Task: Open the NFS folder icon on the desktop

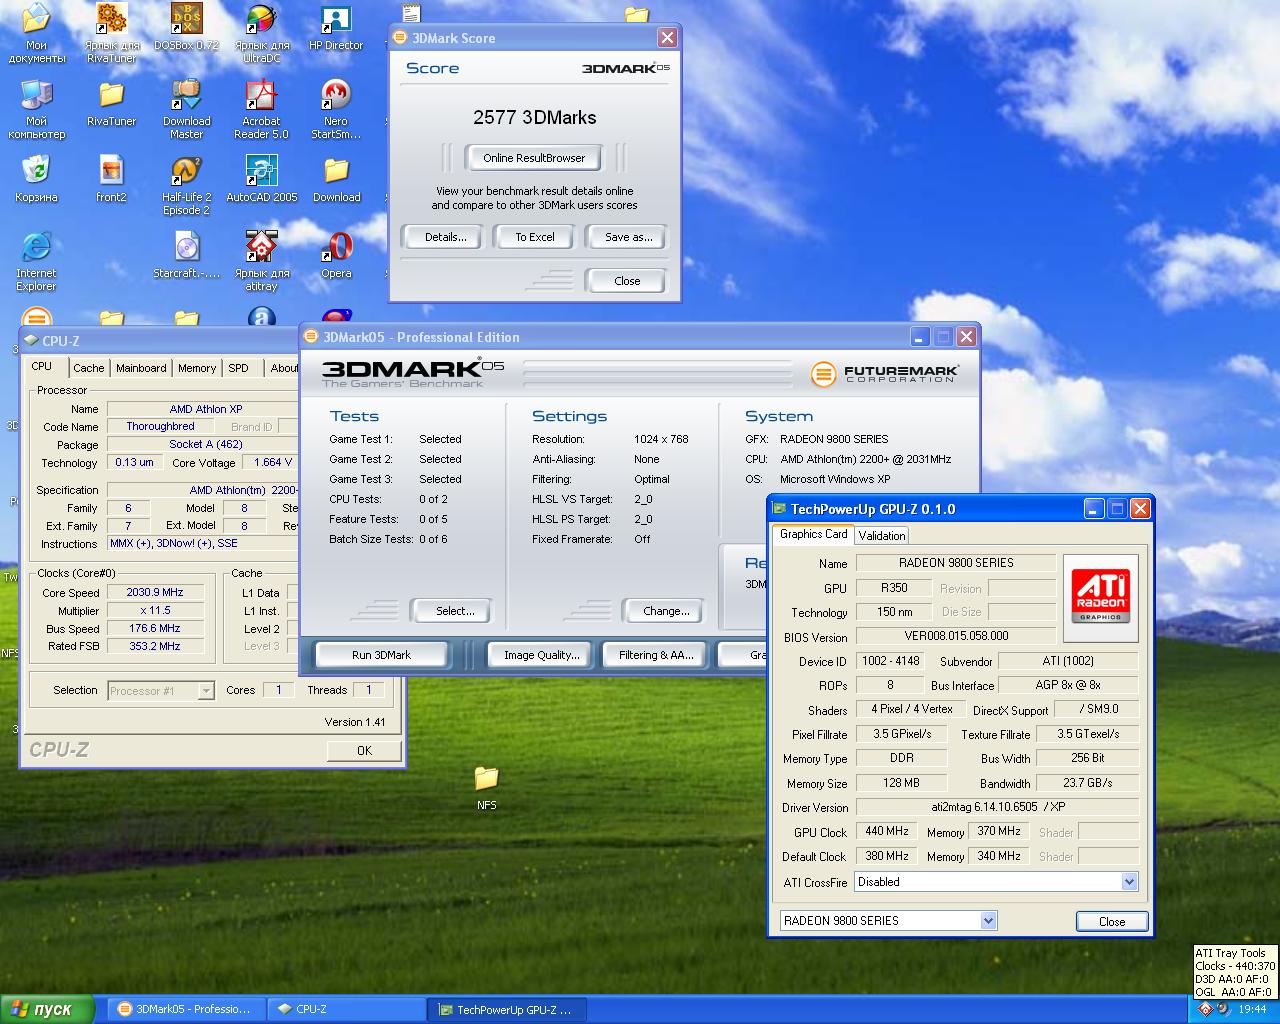Action: point(486,779)
